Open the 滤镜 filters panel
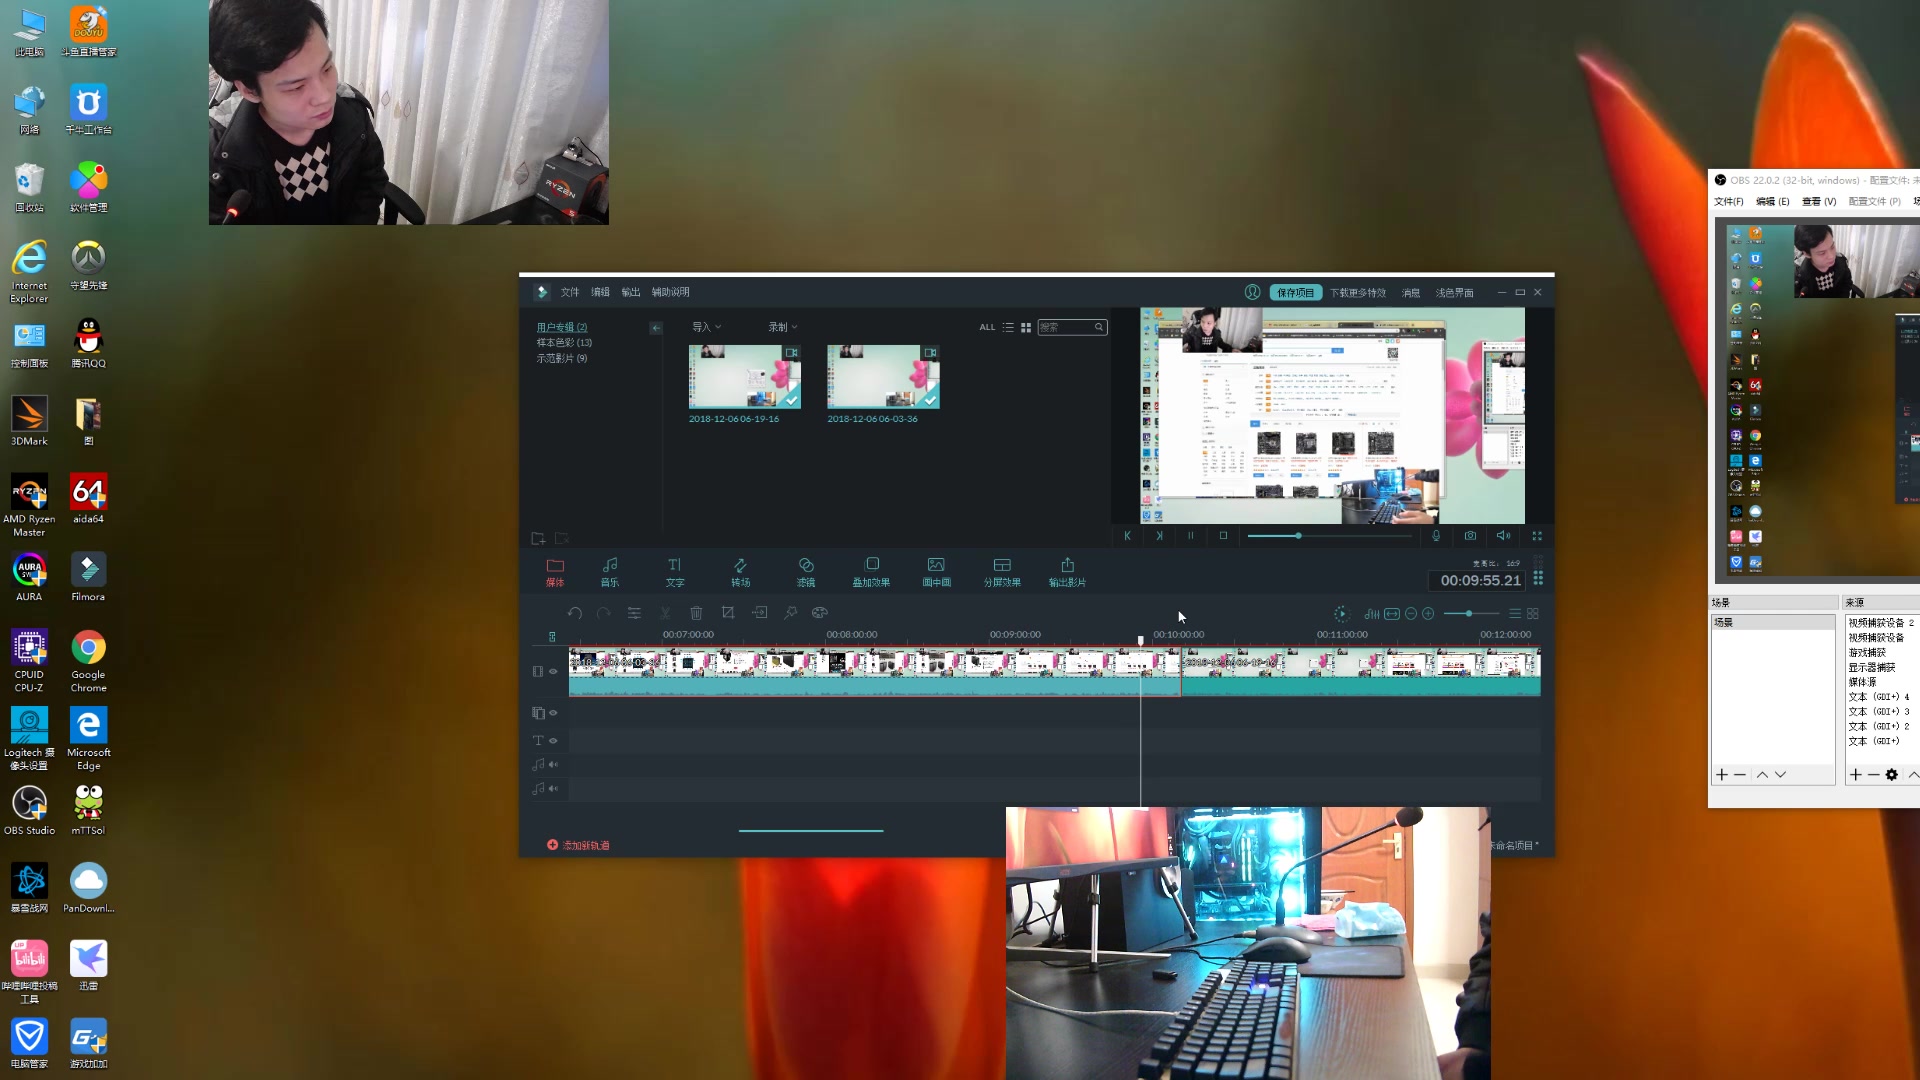1920x1080 pixels. tap(806, 571)
